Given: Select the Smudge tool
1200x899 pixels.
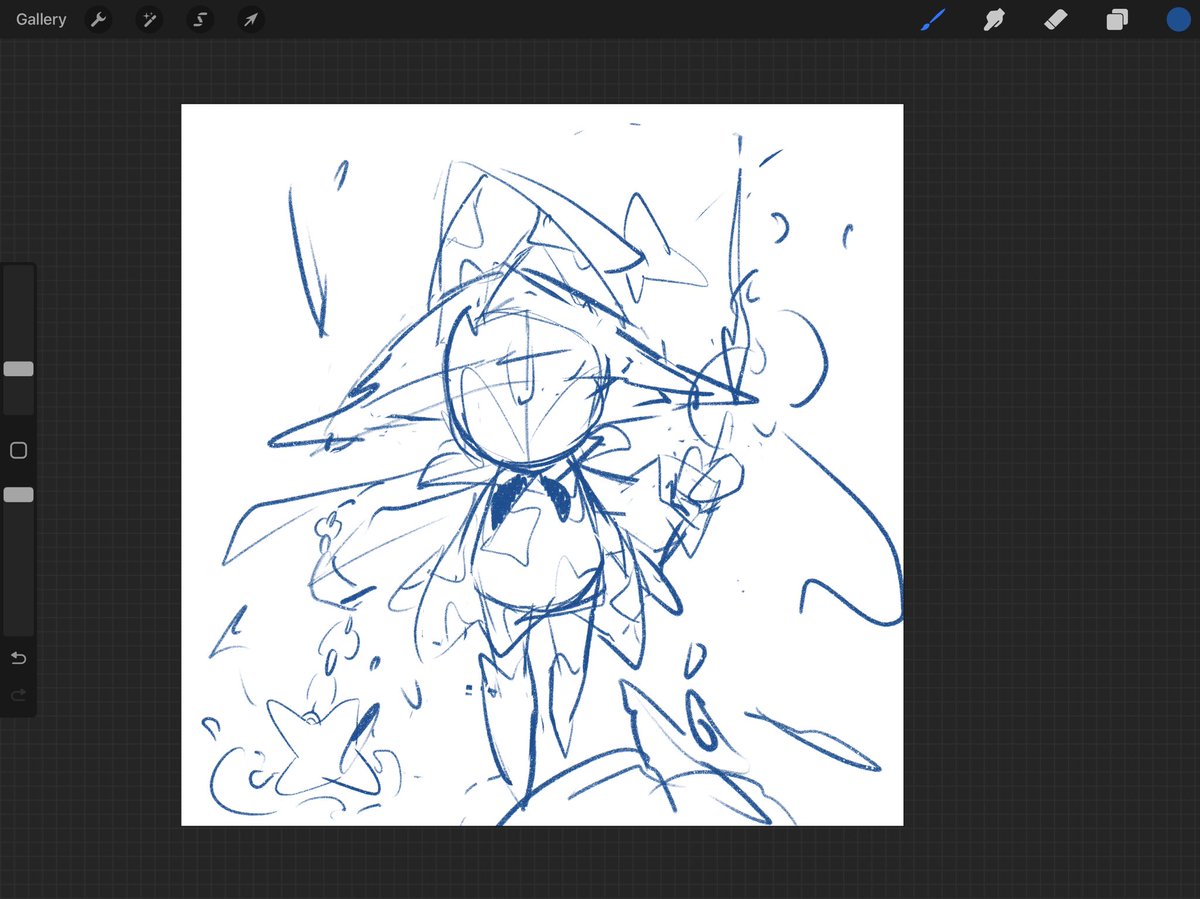Looking at the screenshot, I should pyautogui.click(x=994, y=19).
